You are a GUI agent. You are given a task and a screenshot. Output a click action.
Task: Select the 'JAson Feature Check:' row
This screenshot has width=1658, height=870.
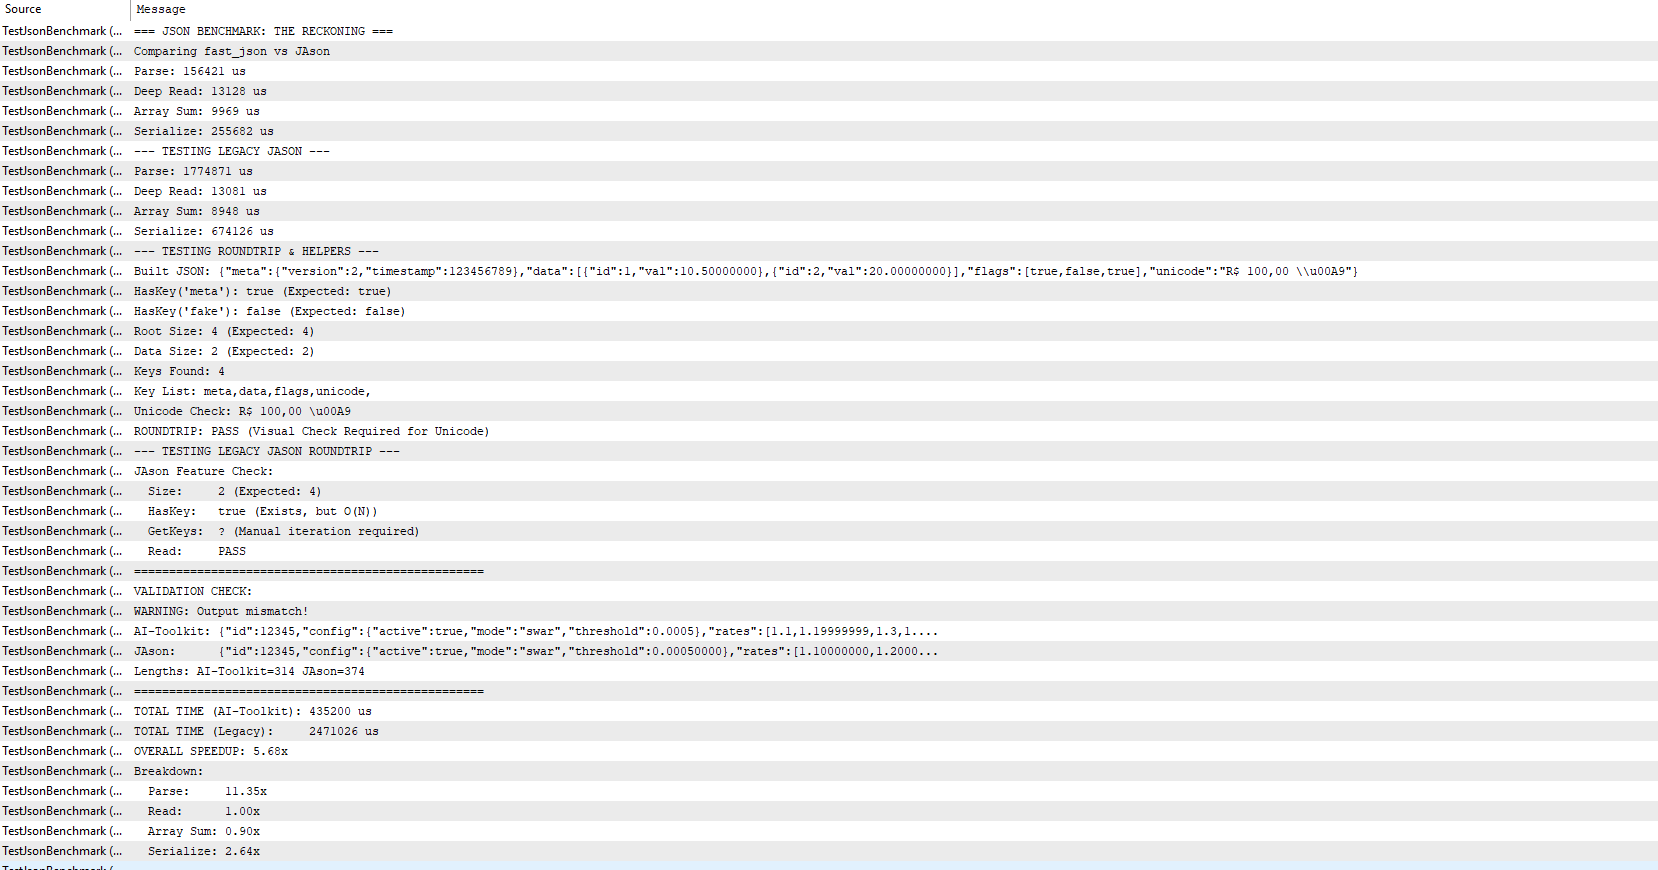pos(829,471)
